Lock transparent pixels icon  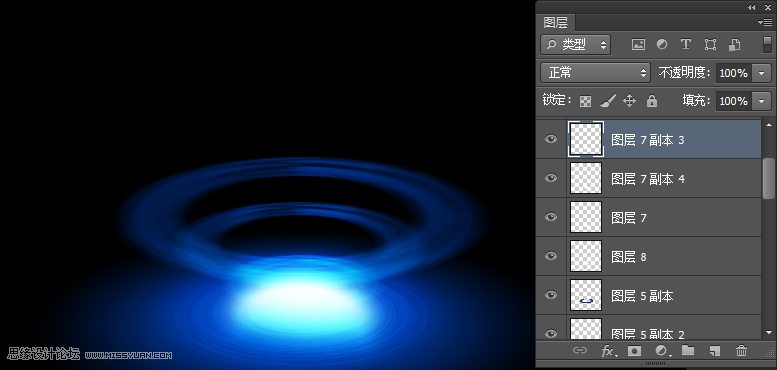(585, 101)
